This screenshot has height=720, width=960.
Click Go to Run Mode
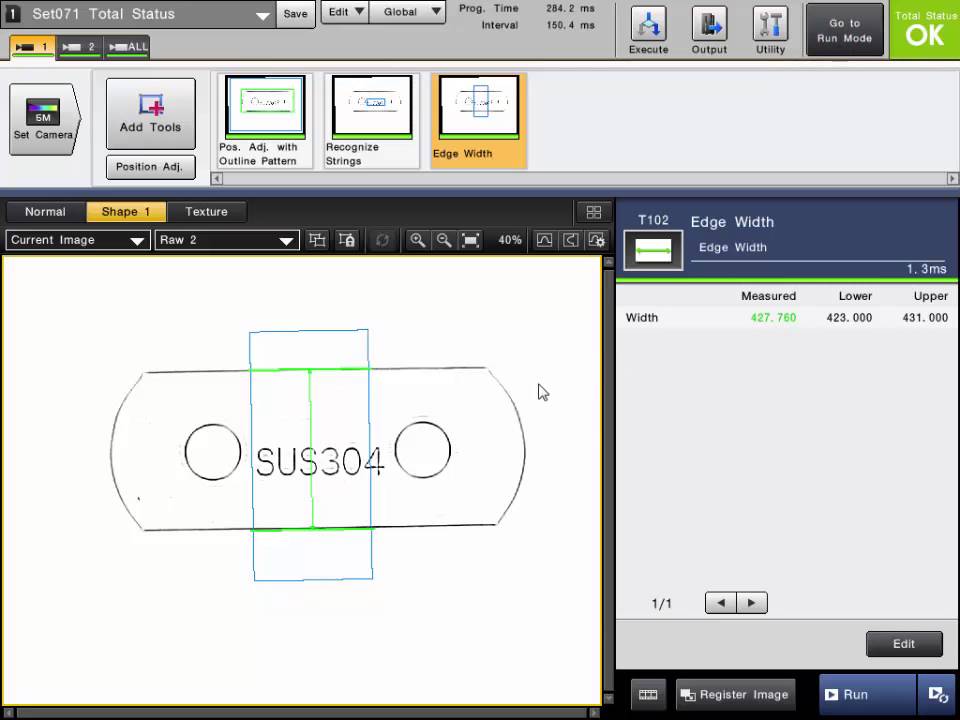[x=844, y=30]
